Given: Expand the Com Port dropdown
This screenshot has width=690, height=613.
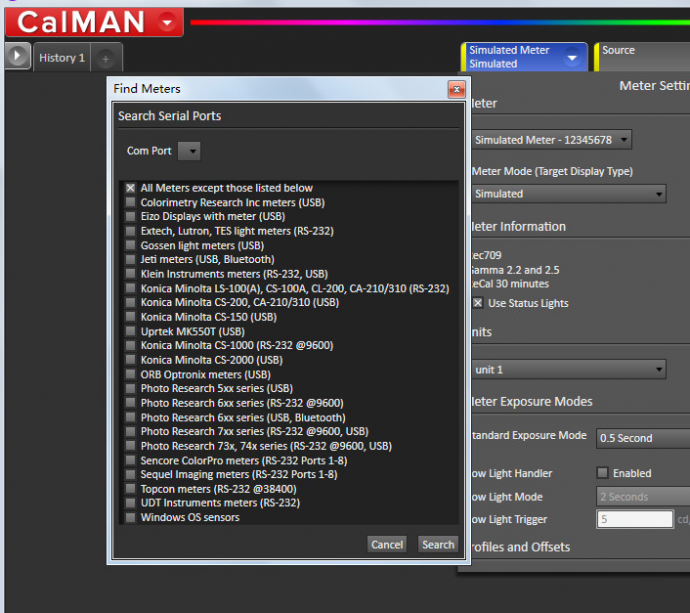Looking at the screenshot, I should (x=189, y=151).
